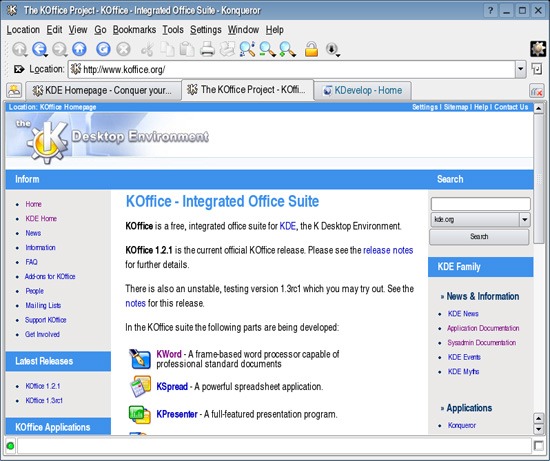Click the Print icon in the toolbar

[x=207, y=49]
